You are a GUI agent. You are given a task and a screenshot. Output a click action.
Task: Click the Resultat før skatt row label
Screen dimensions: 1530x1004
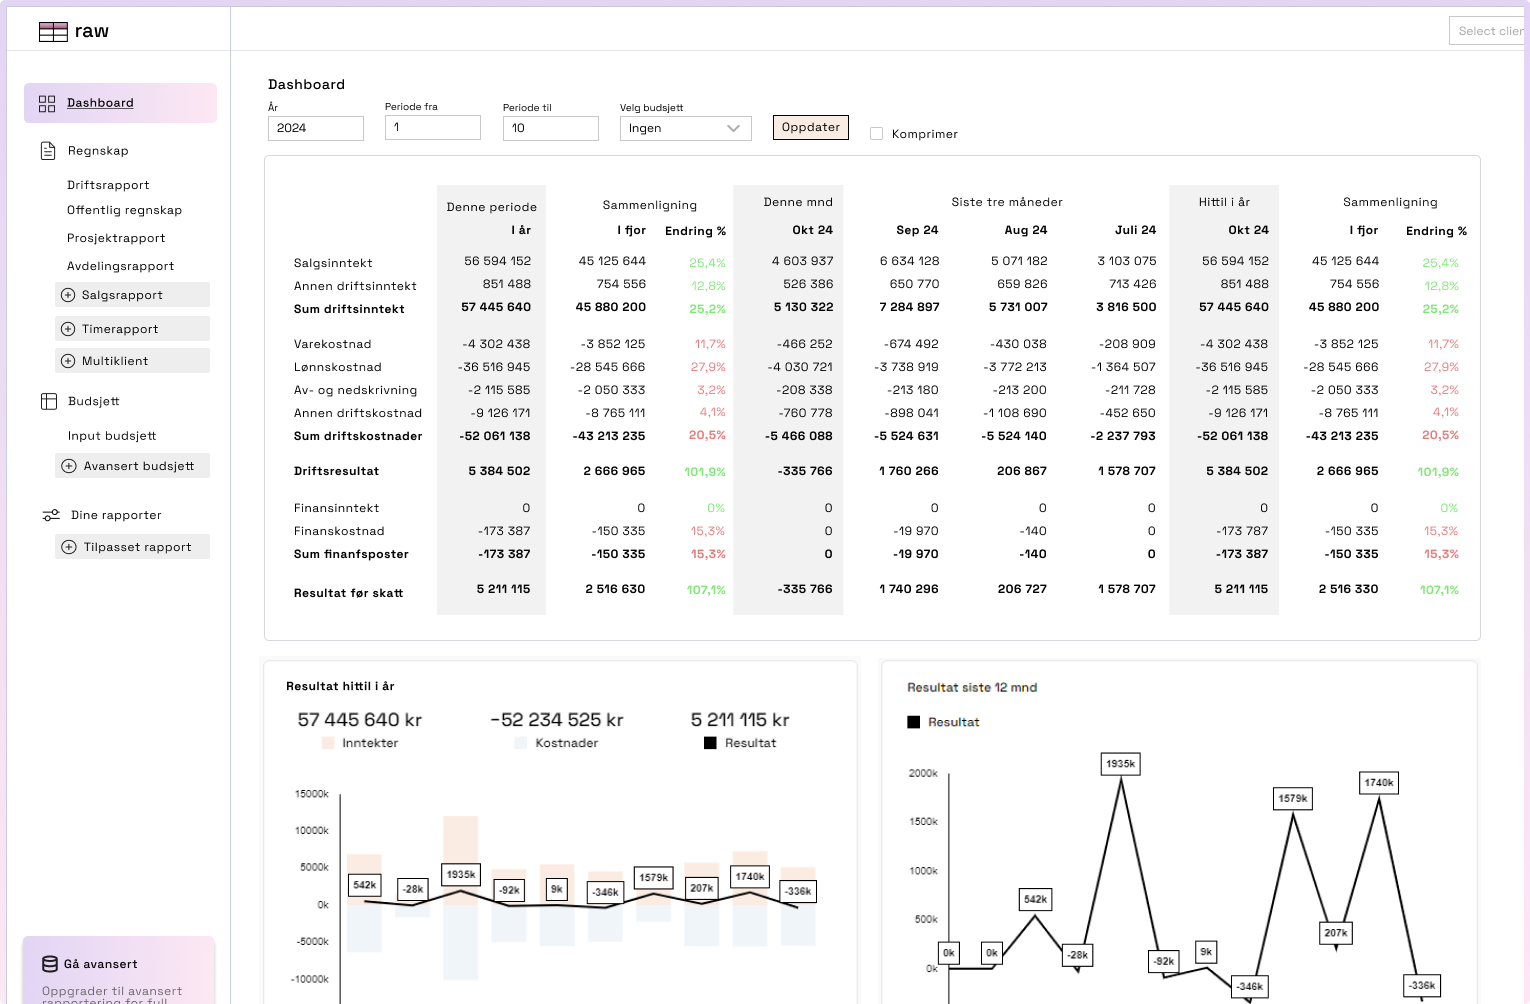click(x=348, y=593)
